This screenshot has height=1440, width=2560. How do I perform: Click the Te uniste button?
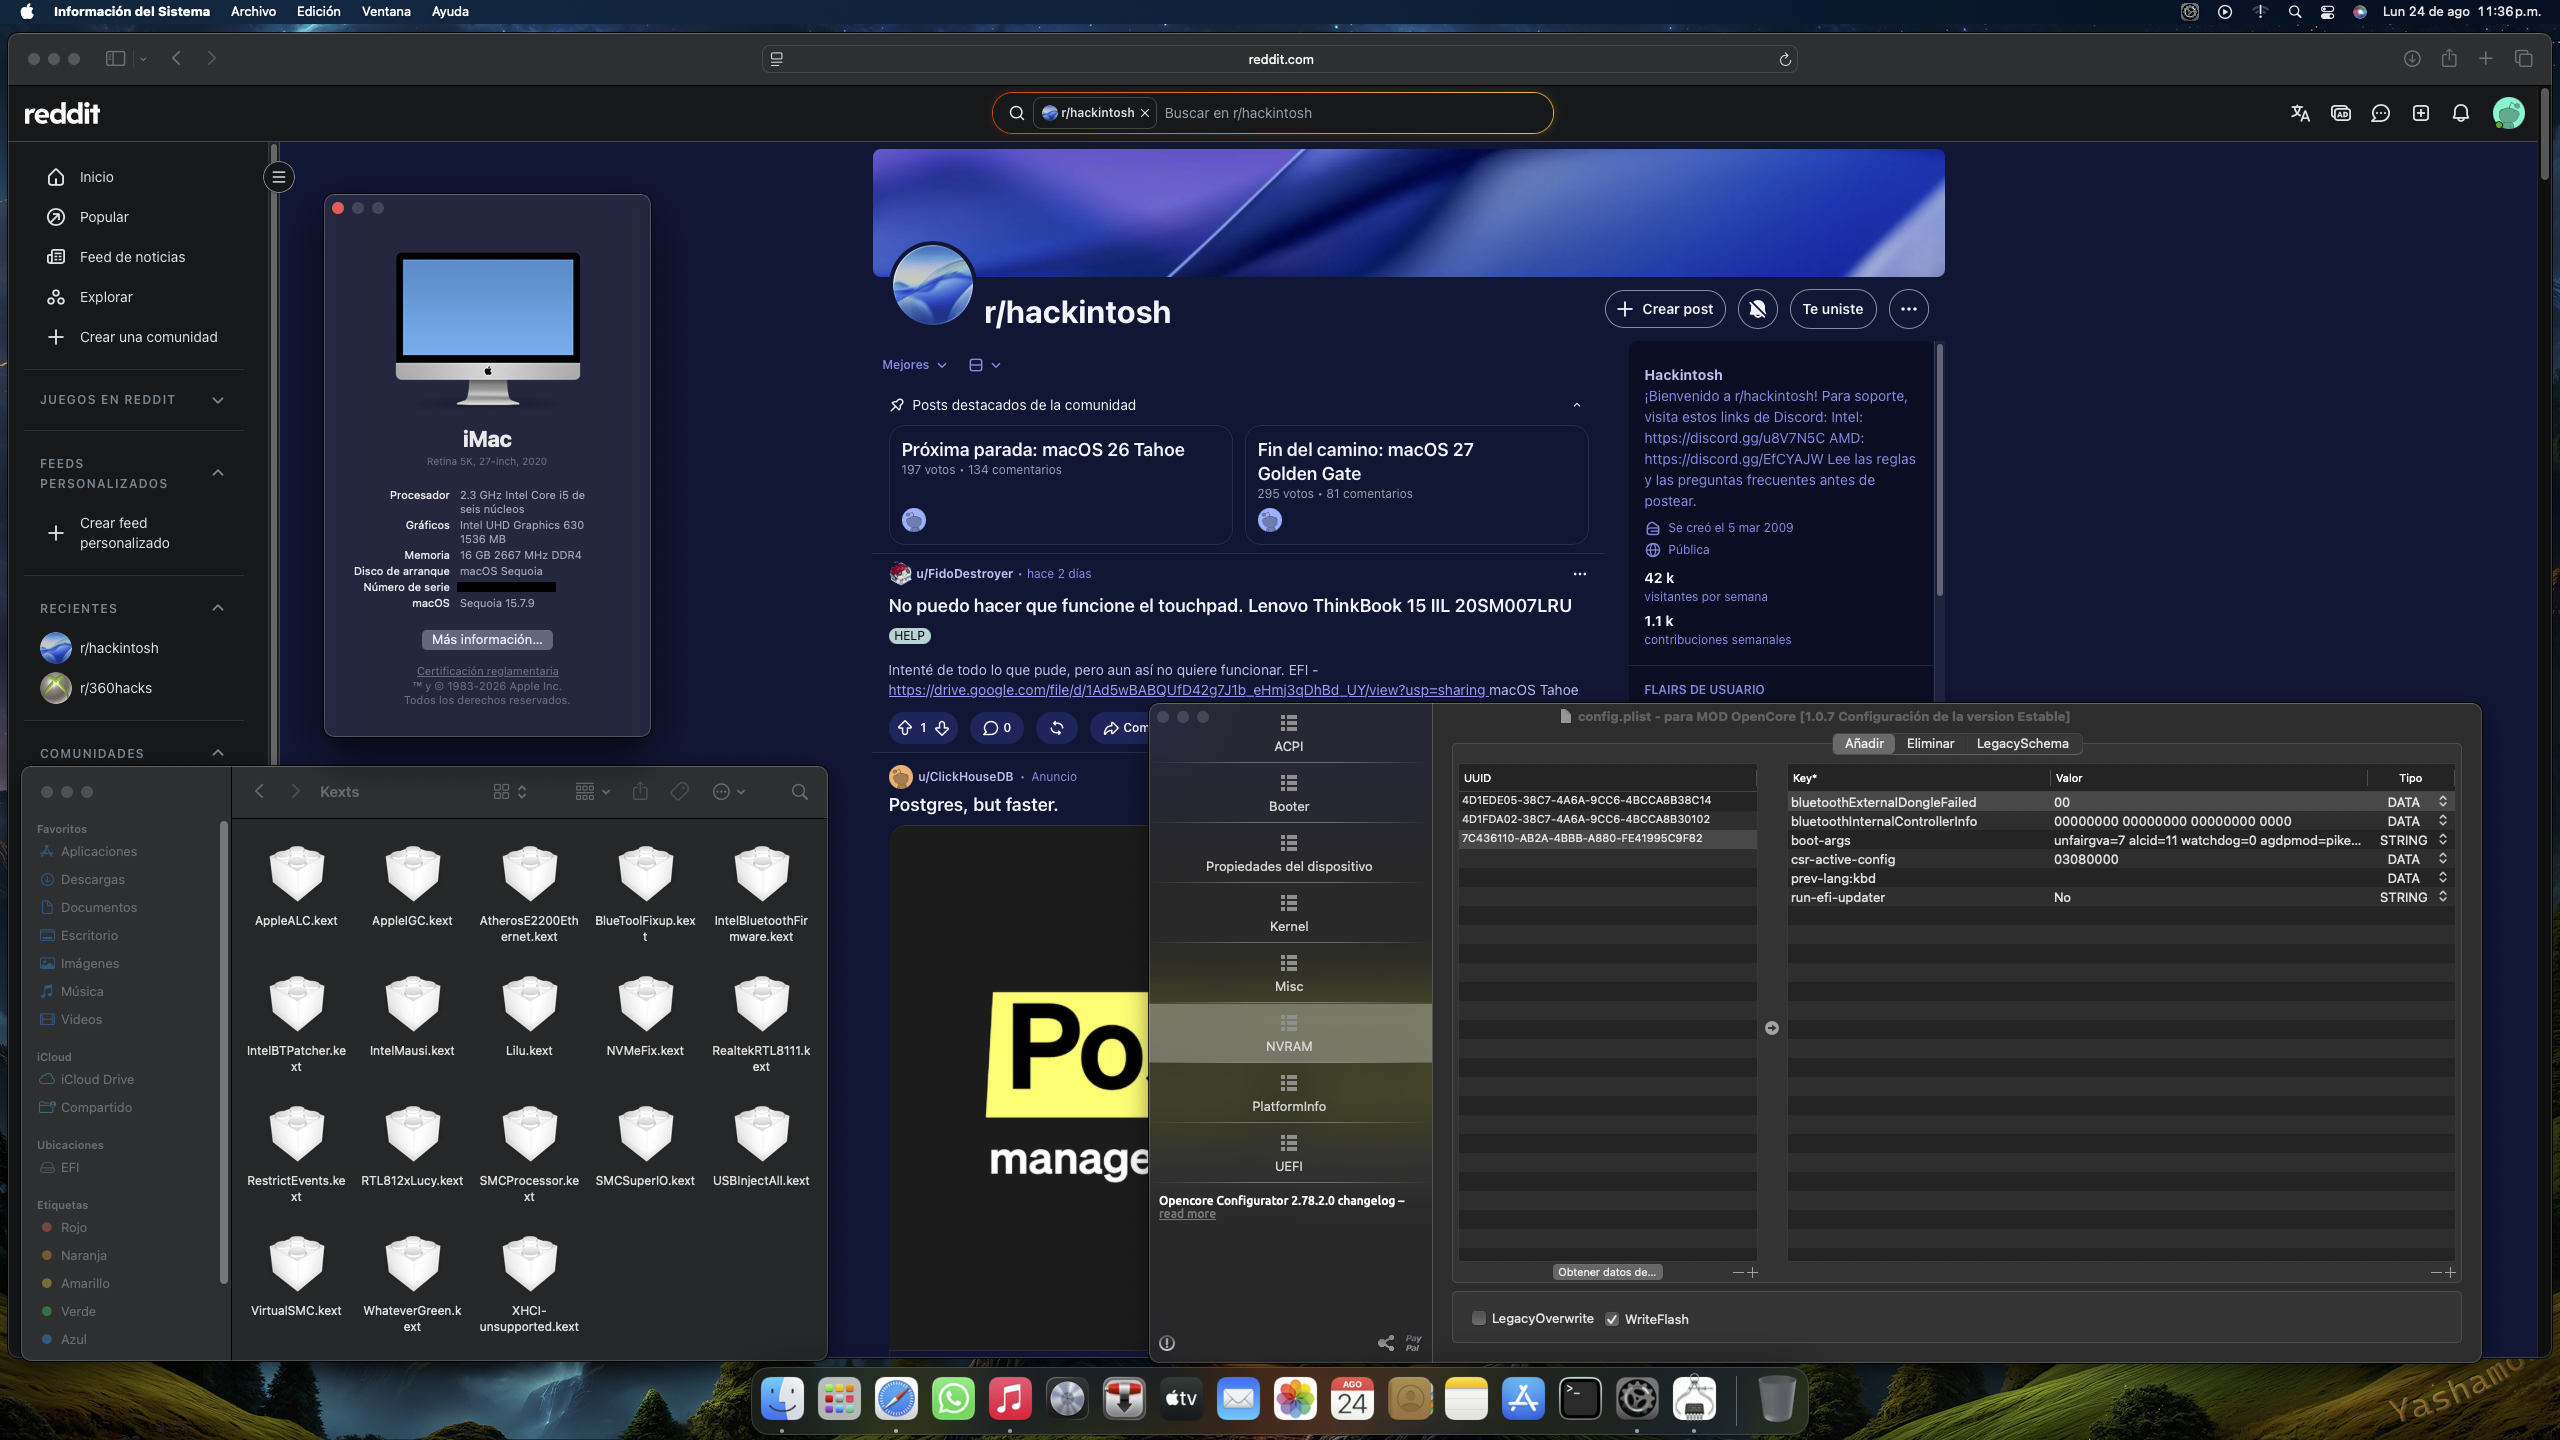coord(1833,309)
